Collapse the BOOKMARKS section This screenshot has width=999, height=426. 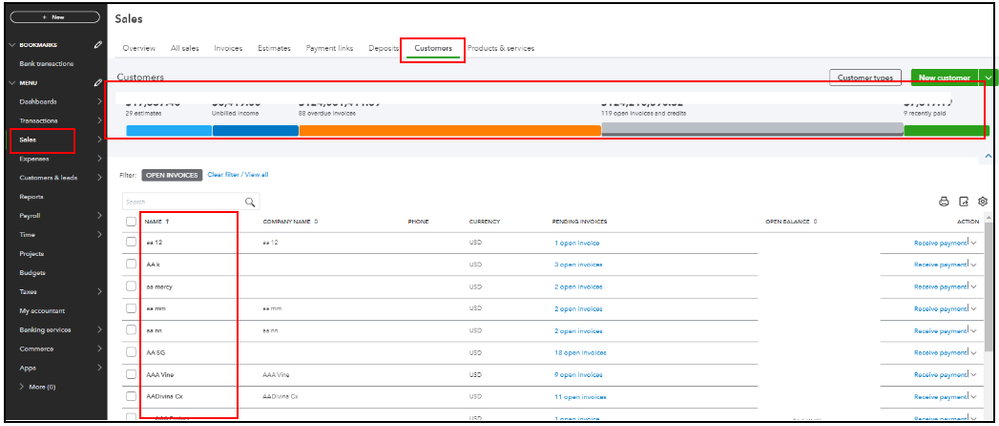tap(12, 45)
